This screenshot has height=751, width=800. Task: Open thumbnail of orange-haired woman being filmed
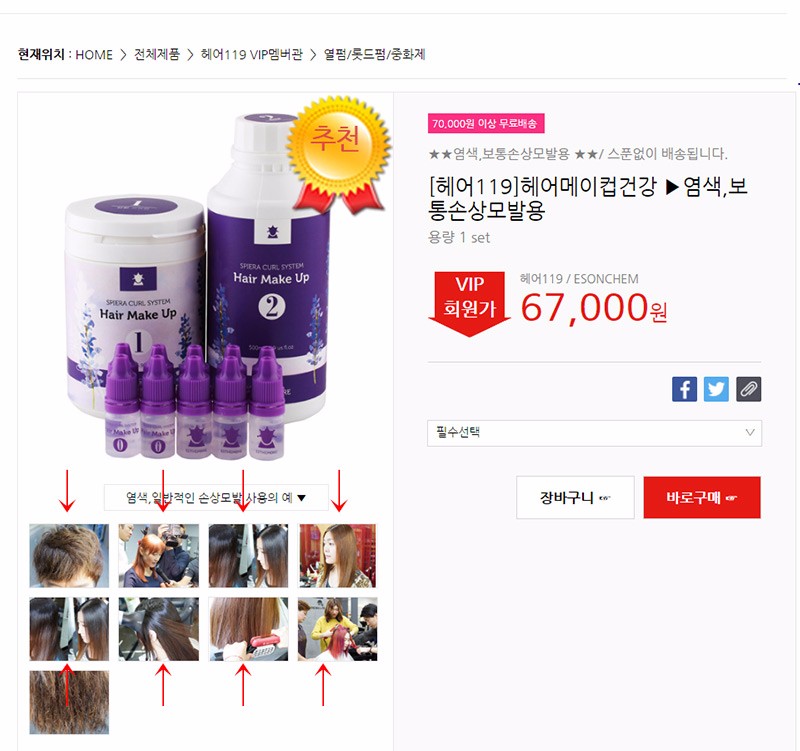pyautogui.click(x=159, y=556)
